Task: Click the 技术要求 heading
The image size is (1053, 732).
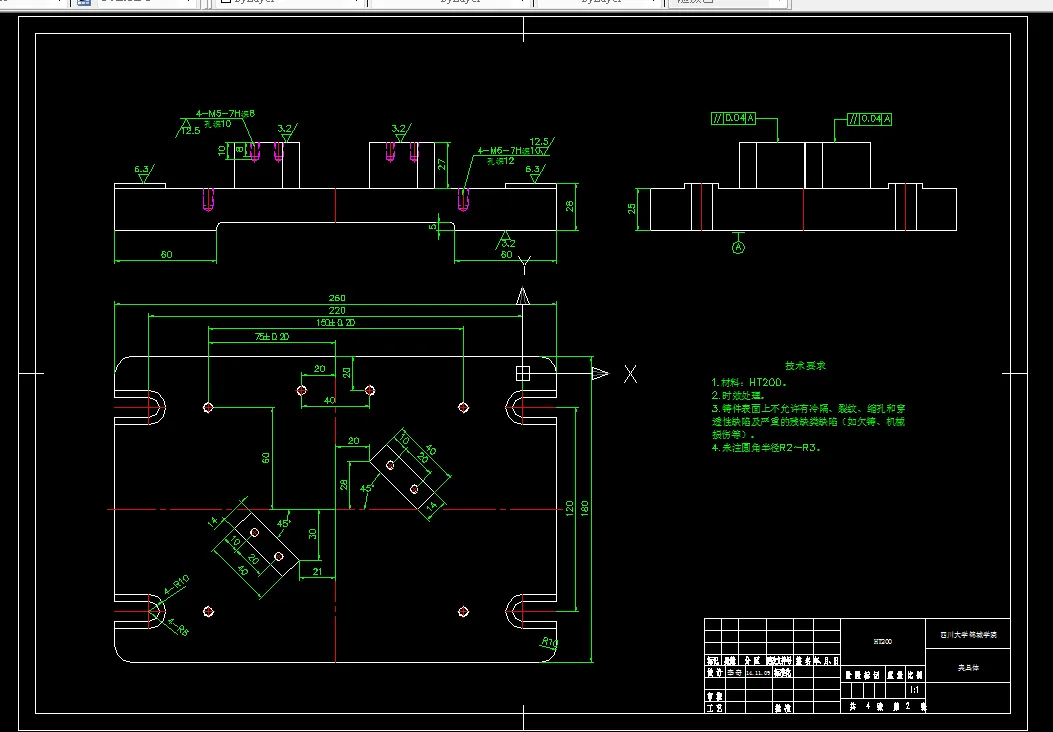Action: [x=805, y=366]
